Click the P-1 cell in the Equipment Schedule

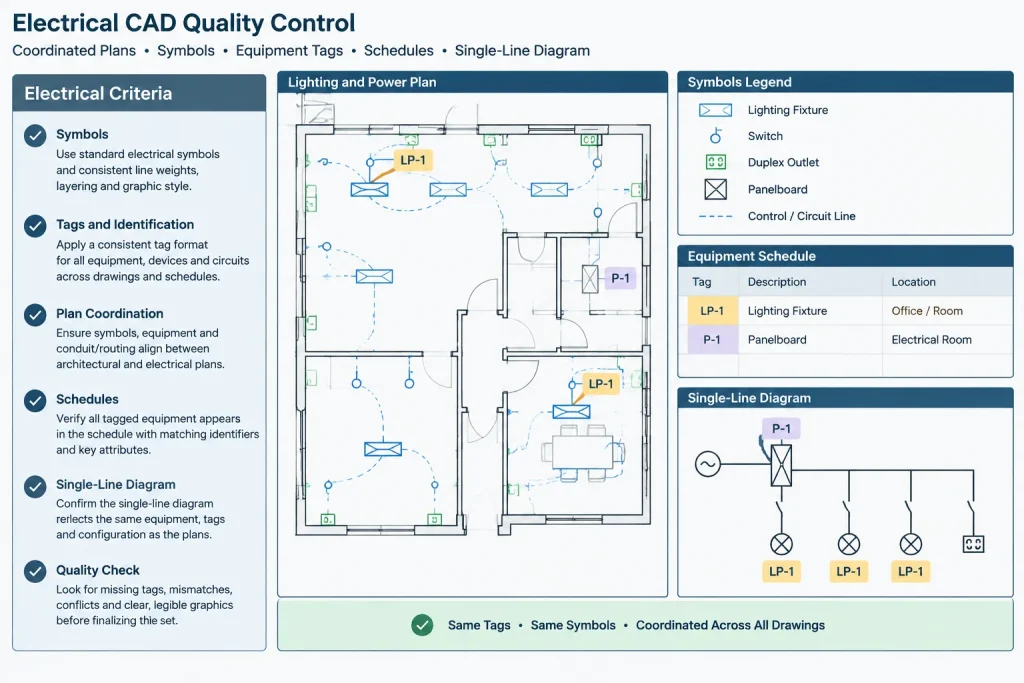click(712, 340)
